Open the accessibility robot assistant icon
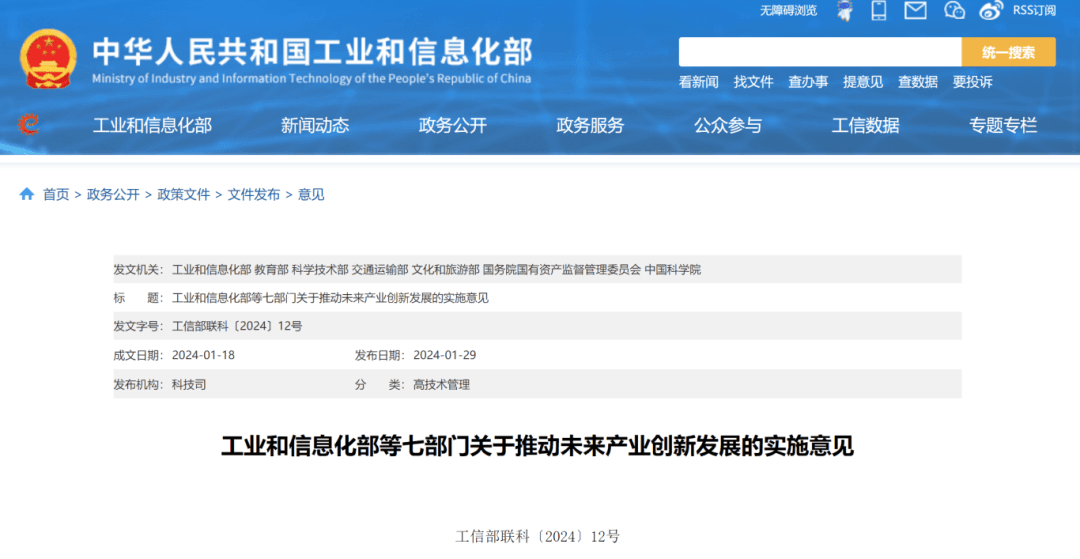Screen dimensions: 1080x559 click(844, 10)
